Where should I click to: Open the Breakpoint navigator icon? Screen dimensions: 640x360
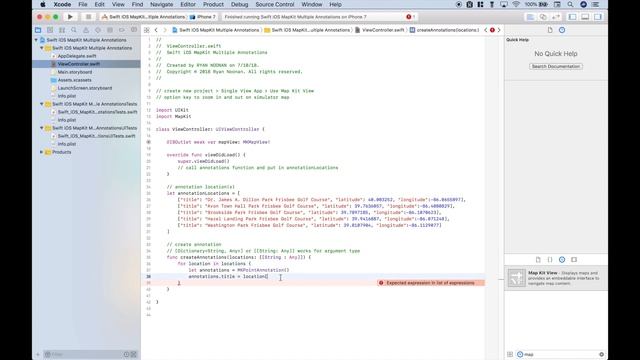(122, 30)
